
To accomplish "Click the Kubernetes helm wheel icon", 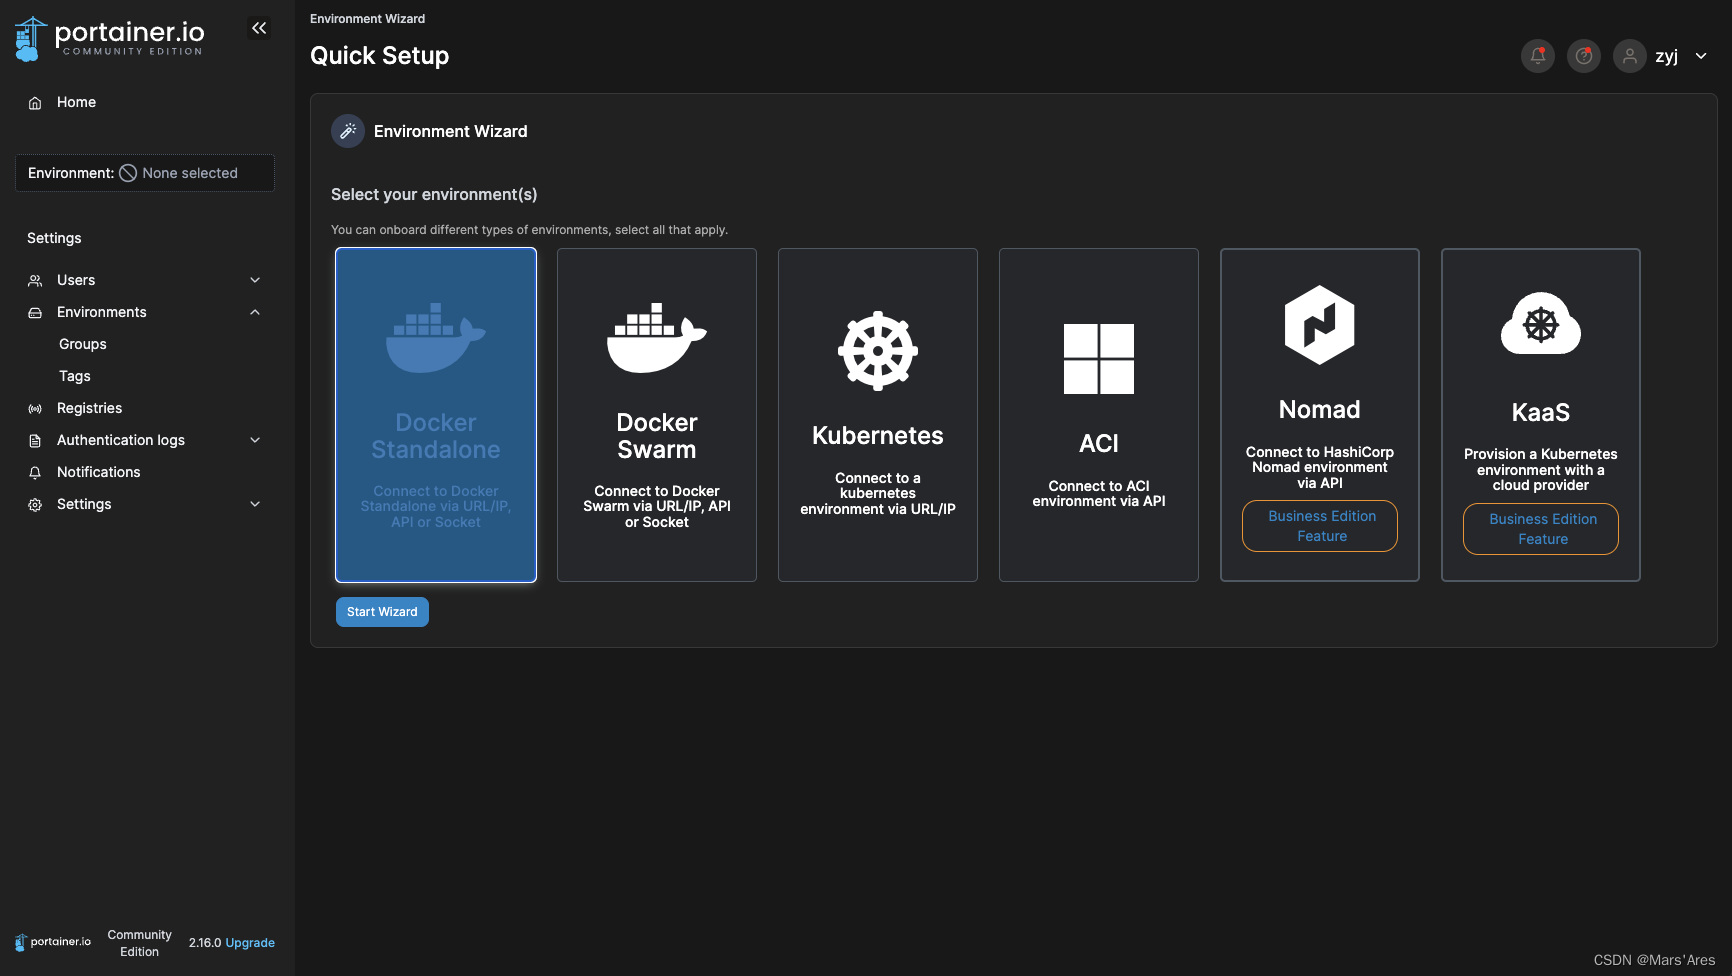I will [878, 351].
